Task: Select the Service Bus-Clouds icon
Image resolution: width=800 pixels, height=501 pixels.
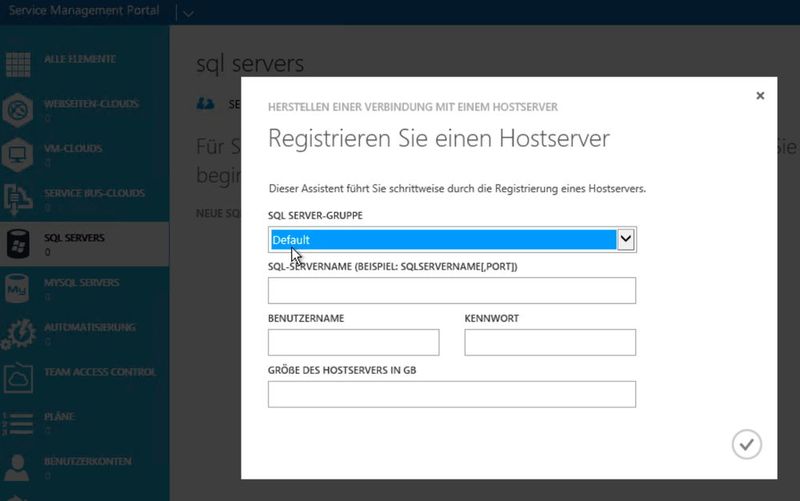Action: pyautogui.click(x=18, y=199)
